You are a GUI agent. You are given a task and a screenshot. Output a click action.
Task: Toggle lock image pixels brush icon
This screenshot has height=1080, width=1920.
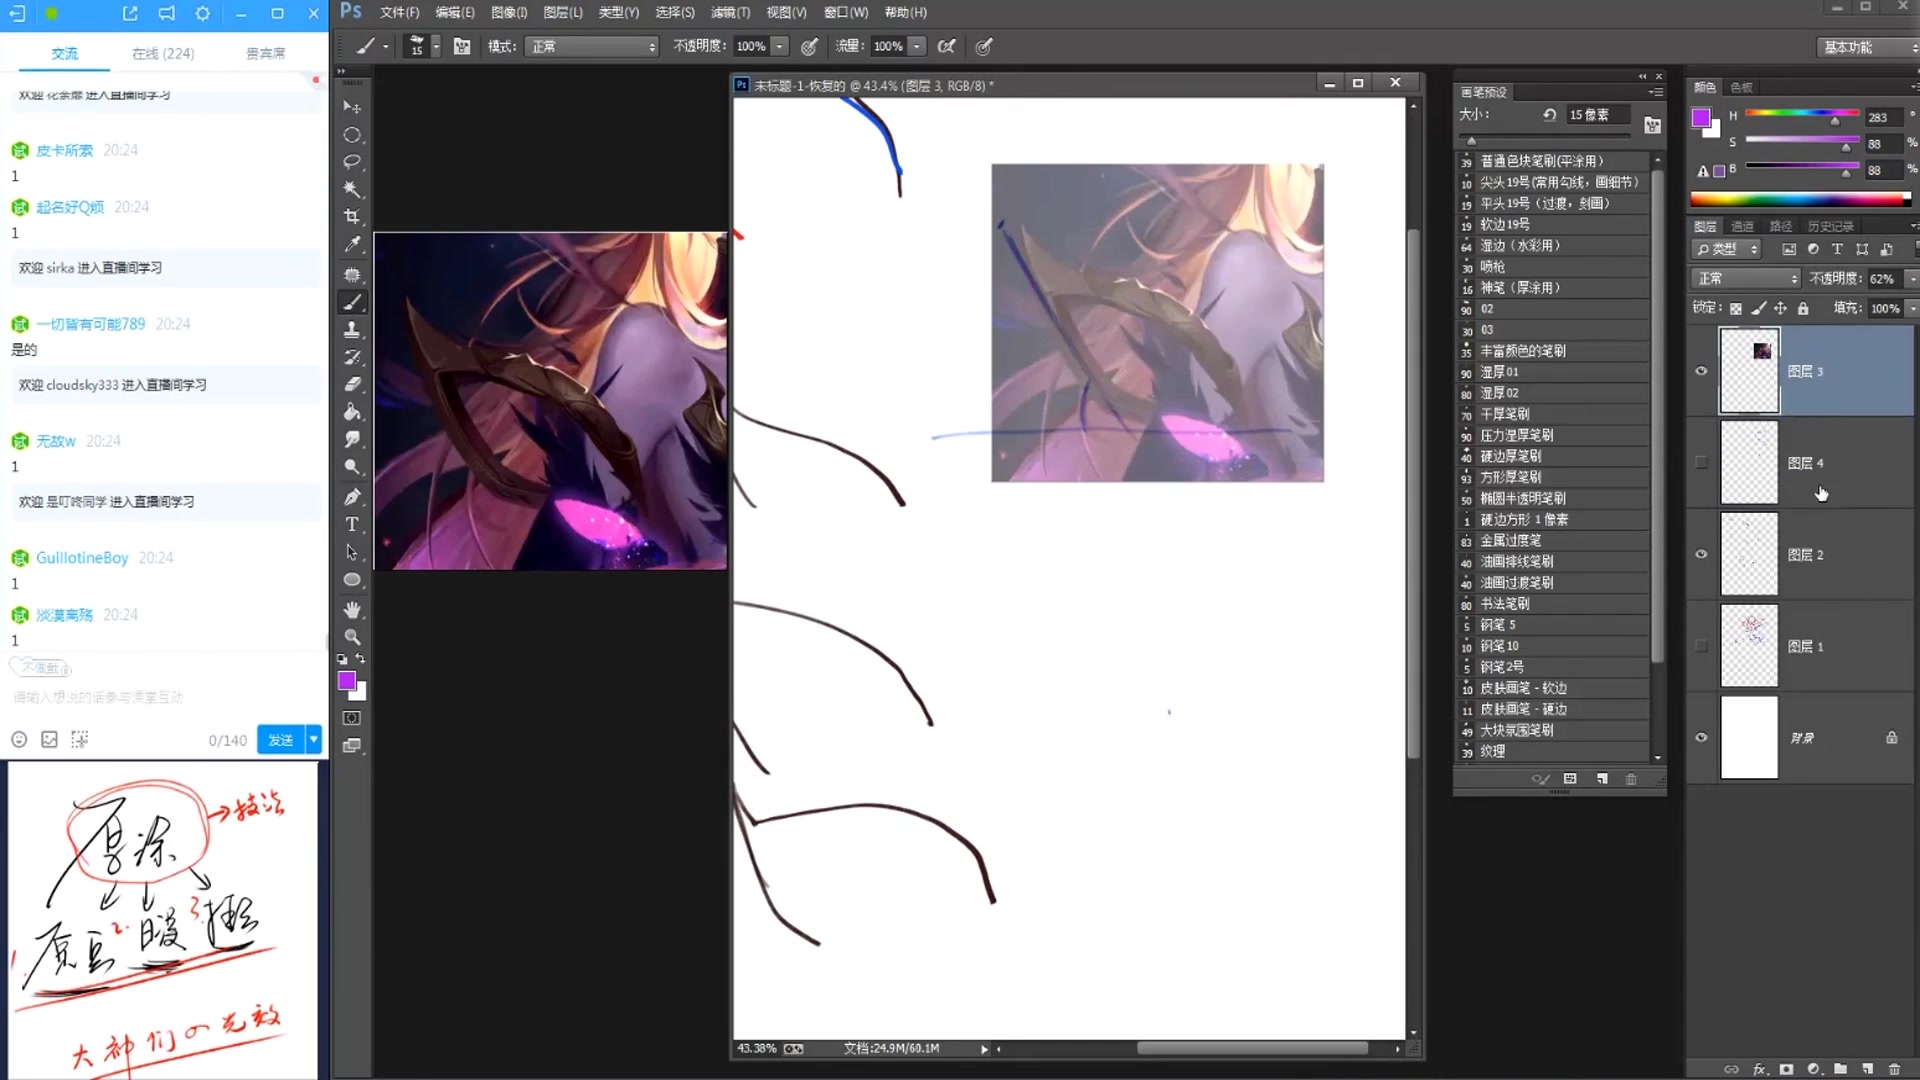[x=1759, y=308]
